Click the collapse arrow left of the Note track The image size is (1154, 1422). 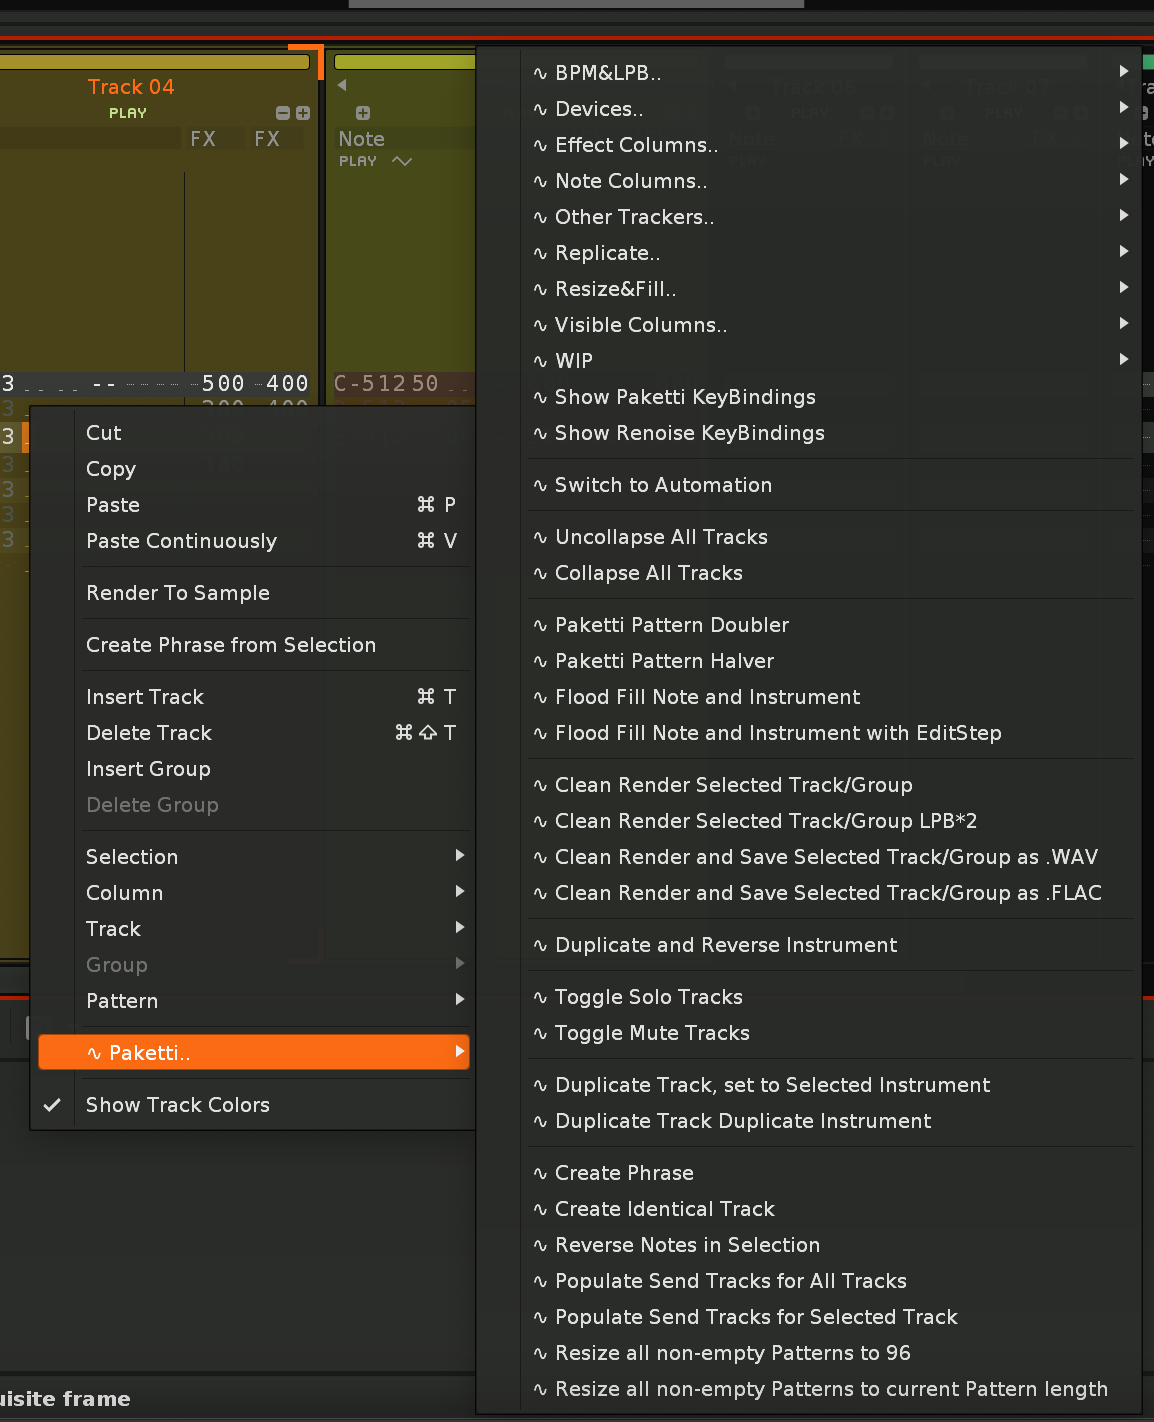[x=342, y=85]
